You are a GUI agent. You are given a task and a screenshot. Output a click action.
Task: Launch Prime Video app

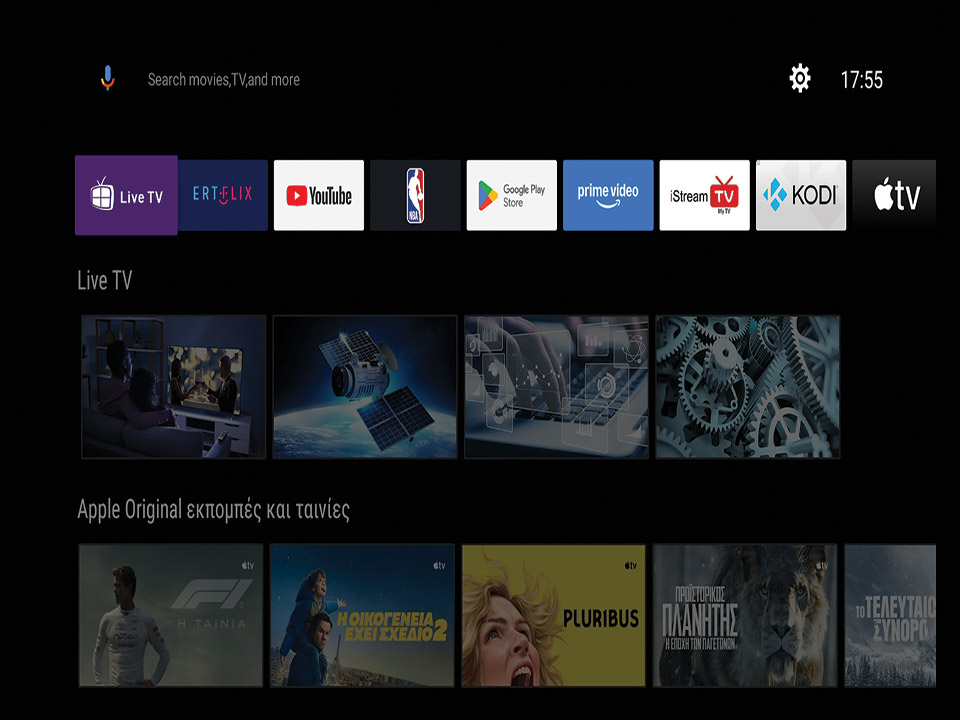(608, 195)
